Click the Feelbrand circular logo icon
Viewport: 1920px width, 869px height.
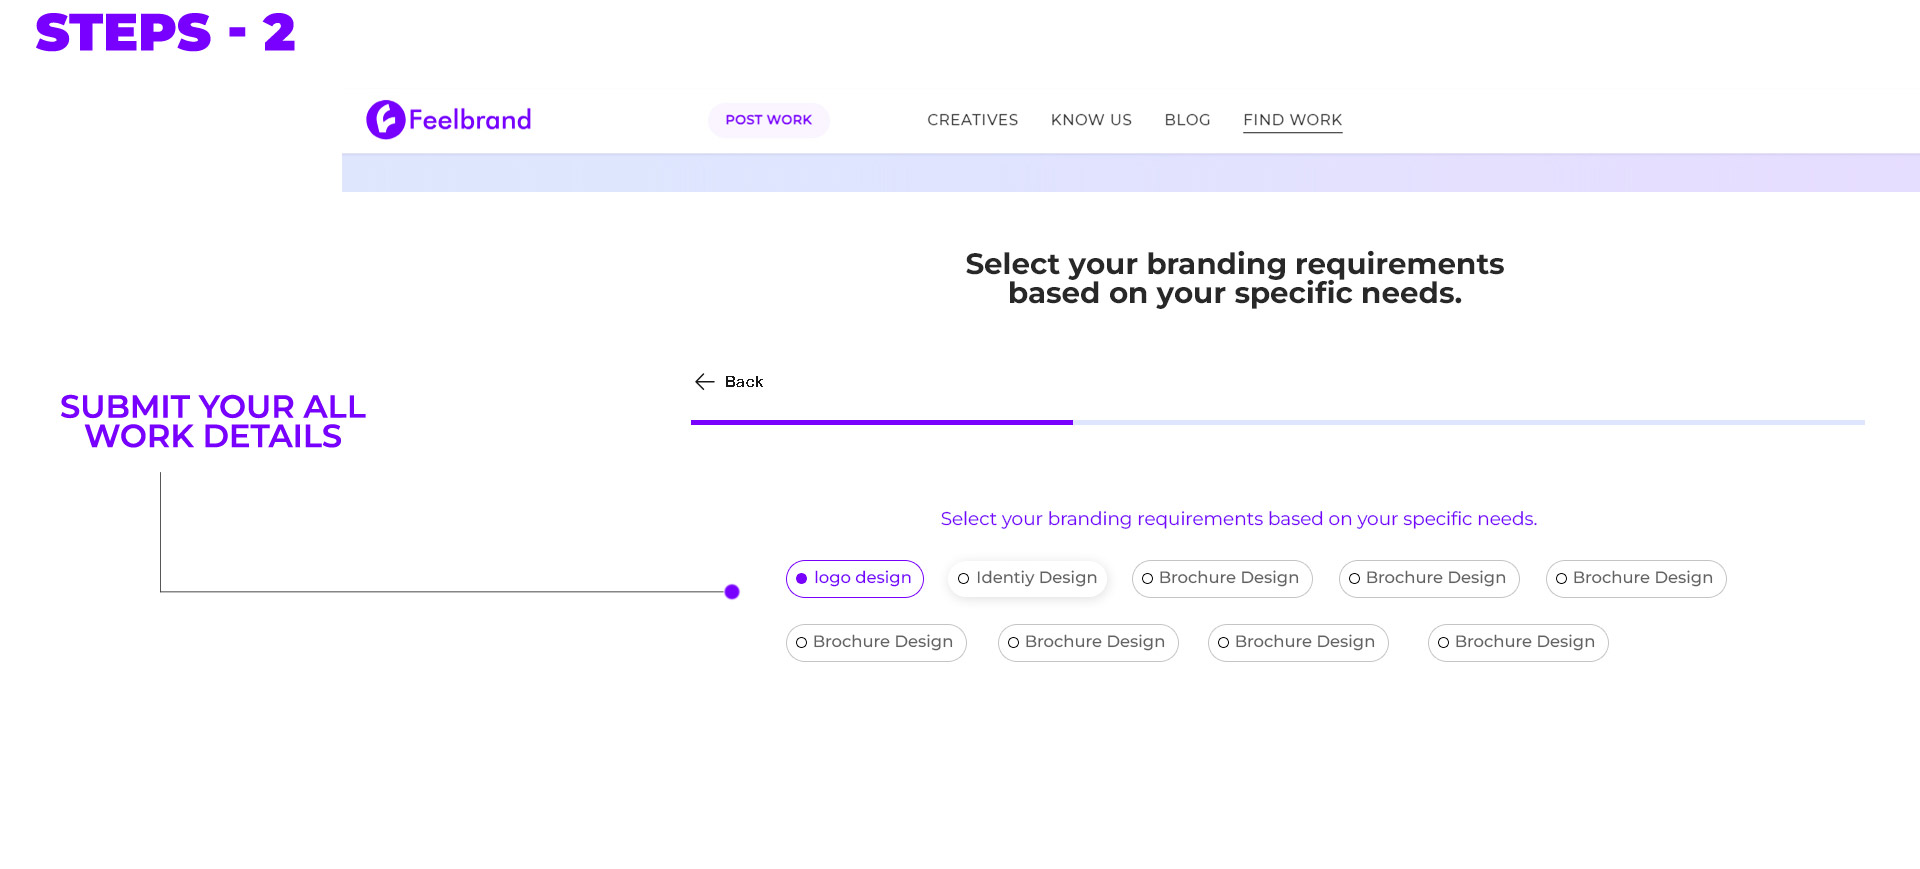[x=385, y=120]
